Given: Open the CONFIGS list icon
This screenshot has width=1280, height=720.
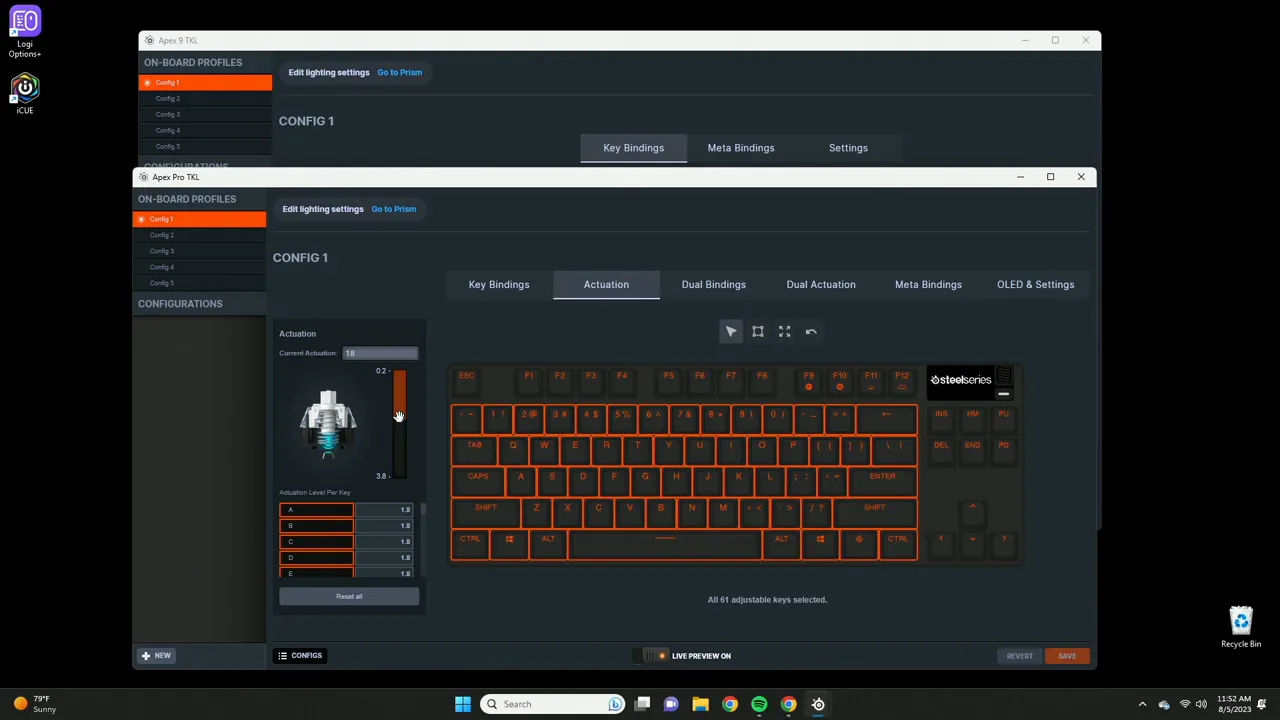Looking at the screenshot, I should (x=283, y=655).
